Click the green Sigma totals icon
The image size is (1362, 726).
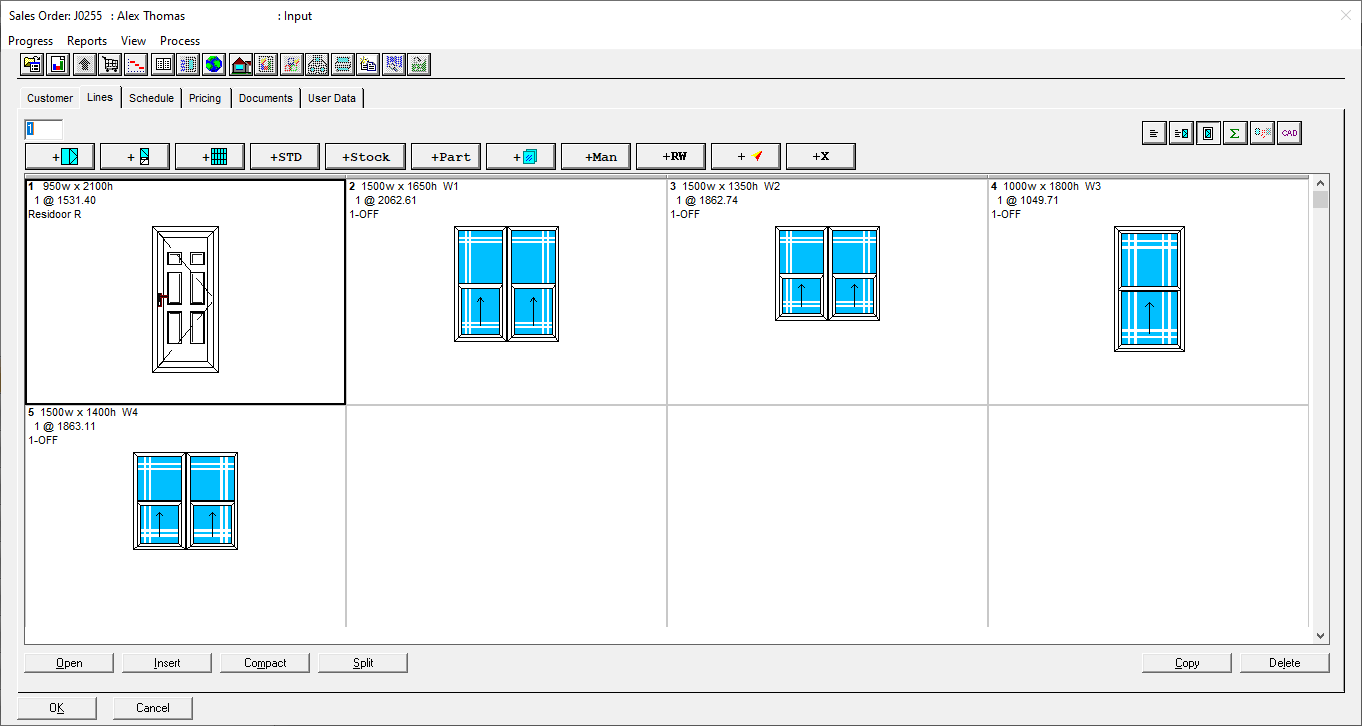pos(1235,133)
